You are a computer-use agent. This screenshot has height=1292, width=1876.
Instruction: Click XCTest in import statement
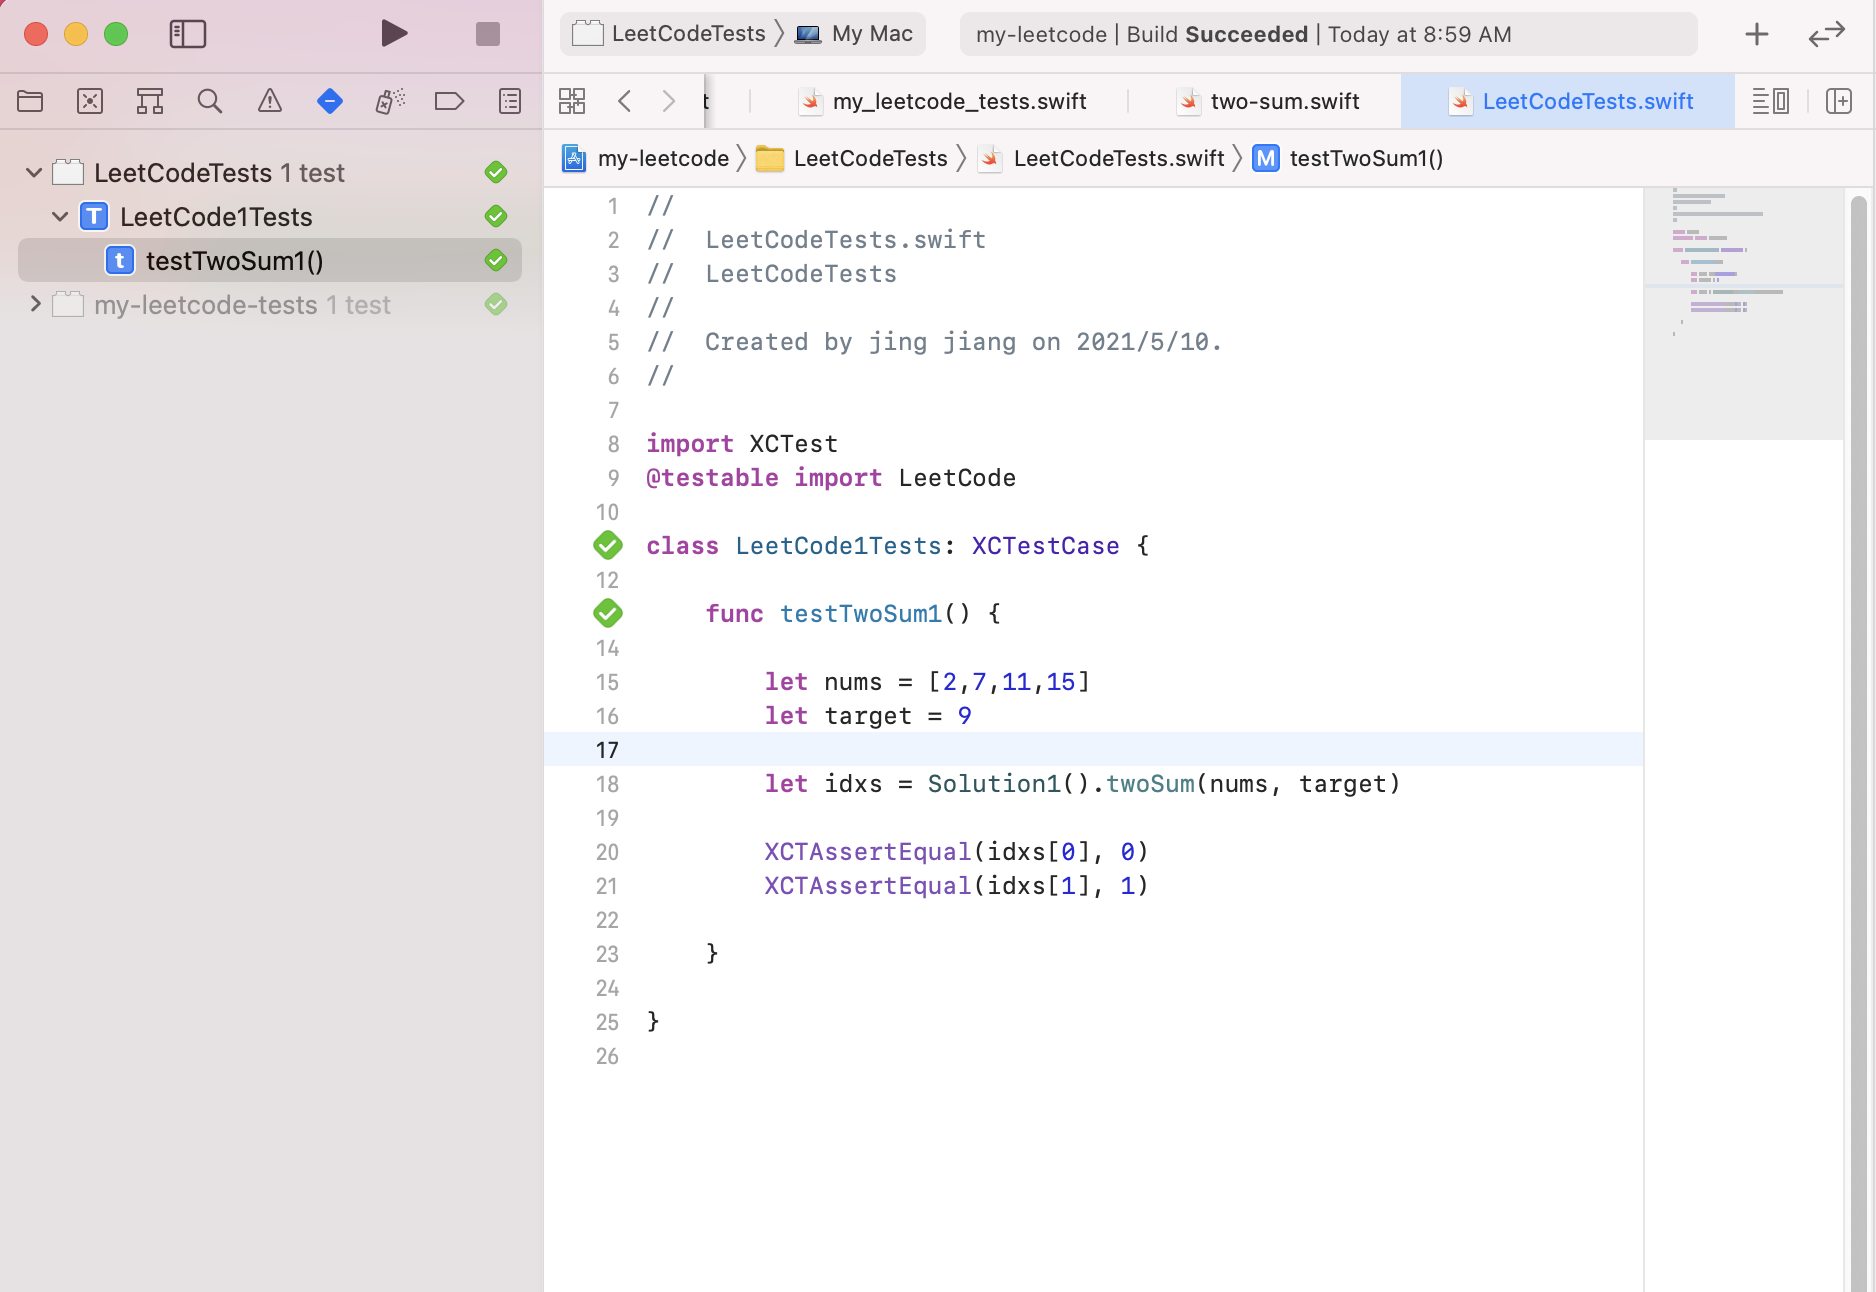tap(794, 444)
